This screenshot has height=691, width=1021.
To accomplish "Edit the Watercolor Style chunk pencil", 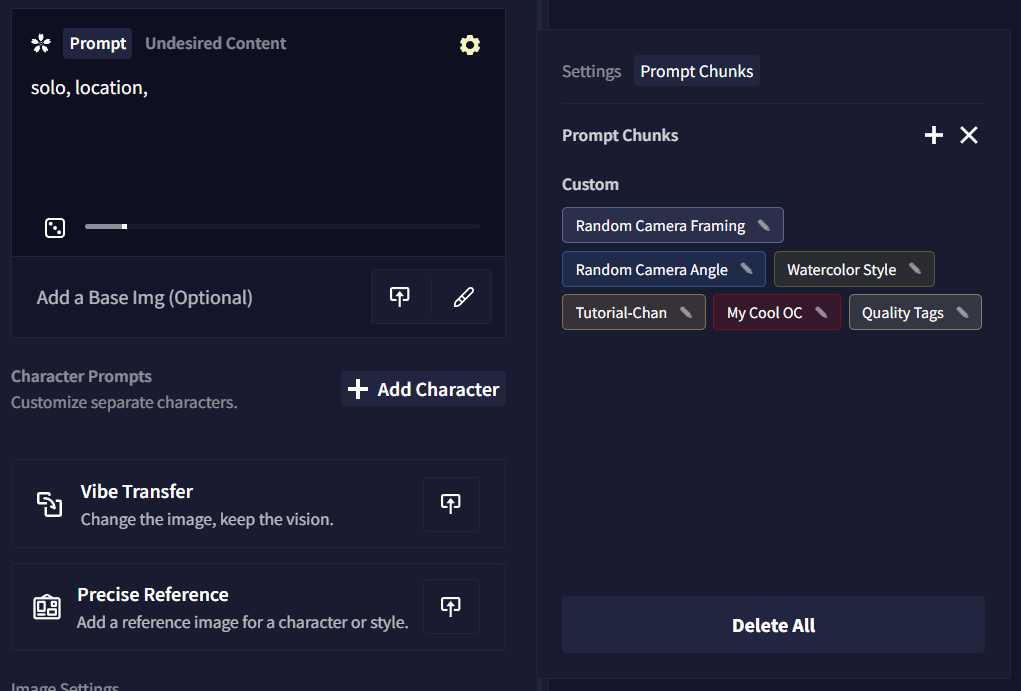I will 914,269.
